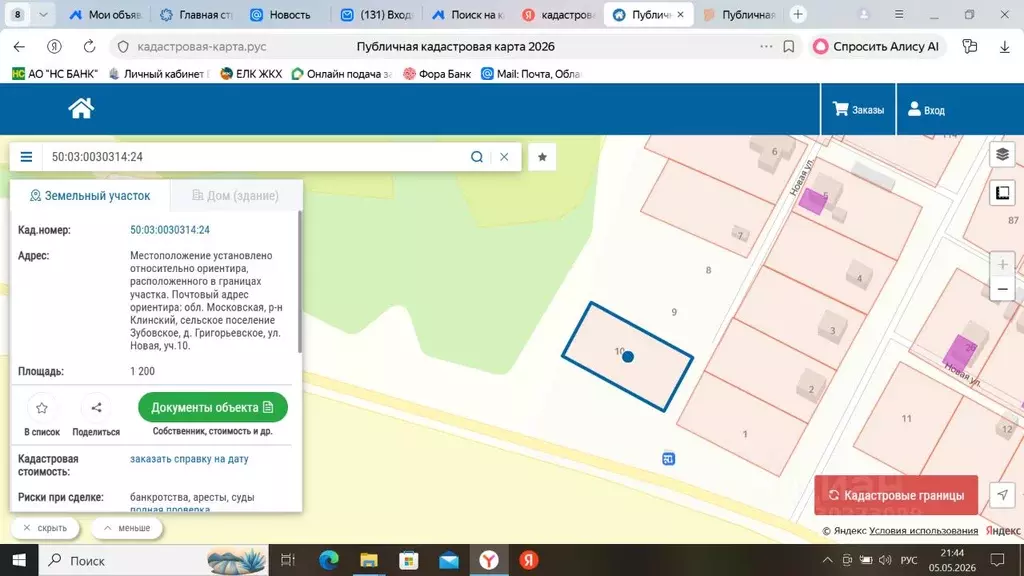Toggle Кадастровые границы button
The height and width of the screenshot is (576, 1024).
(x=896, y=495)
